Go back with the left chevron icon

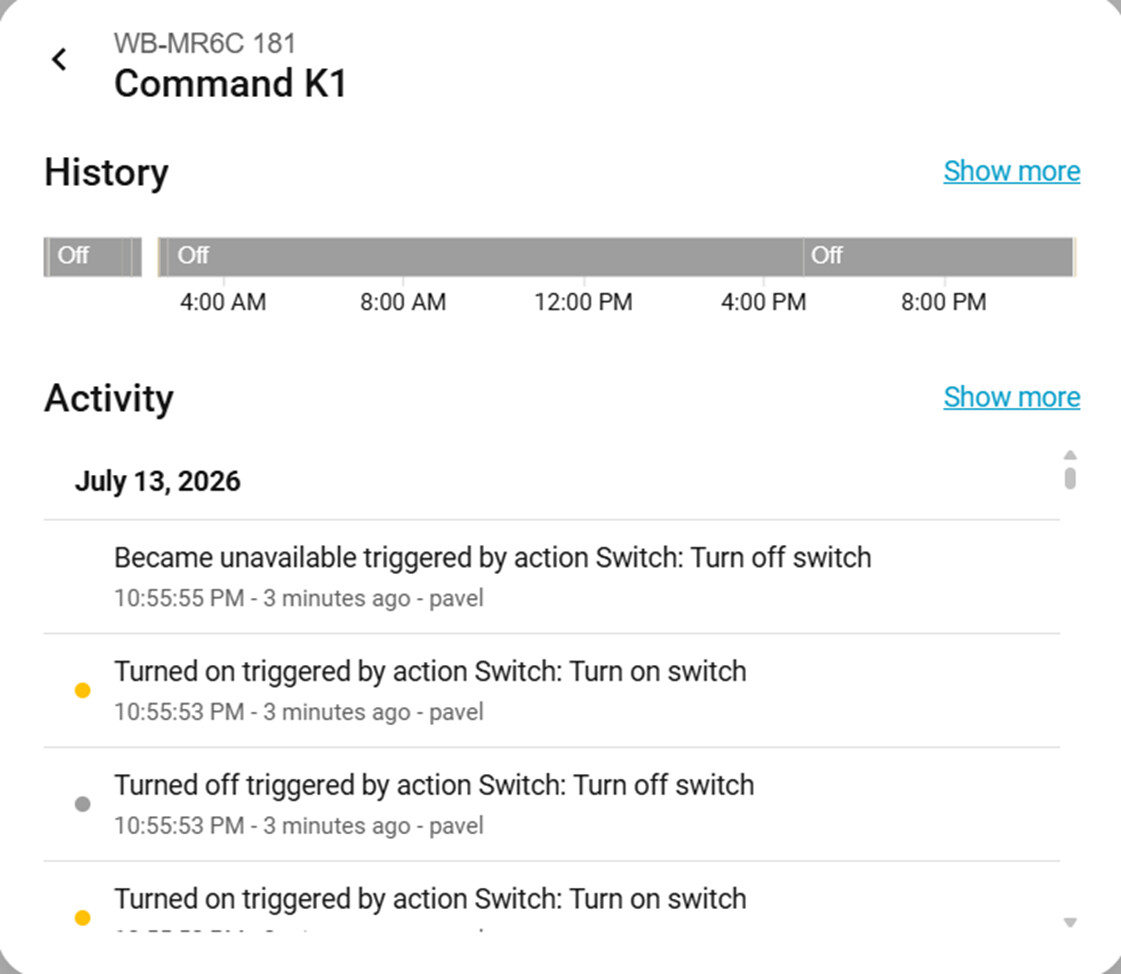59,59
